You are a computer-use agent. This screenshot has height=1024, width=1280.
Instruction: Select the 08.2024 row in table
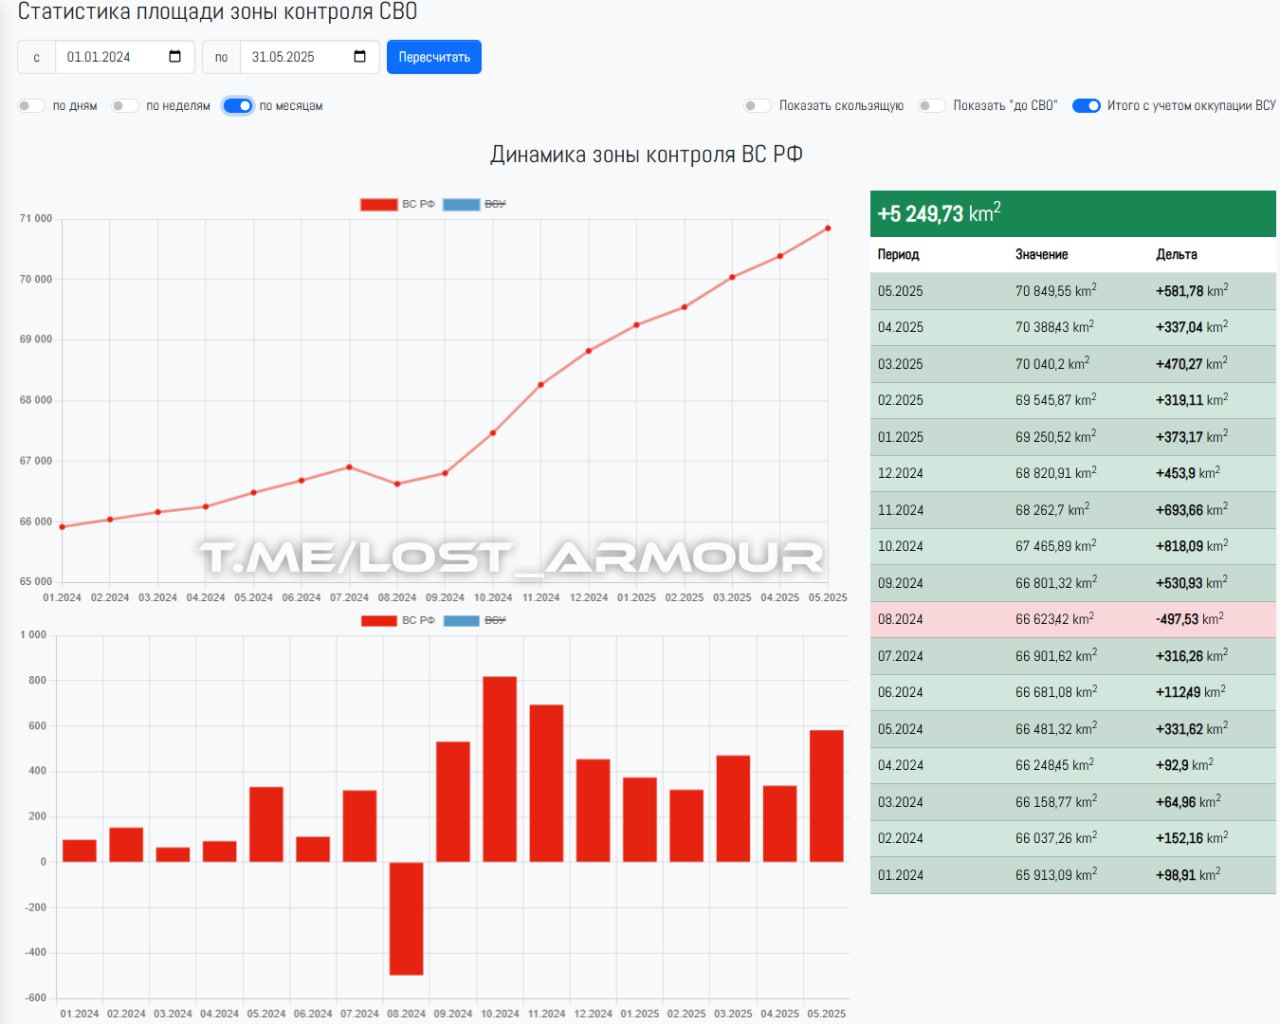1072,619
